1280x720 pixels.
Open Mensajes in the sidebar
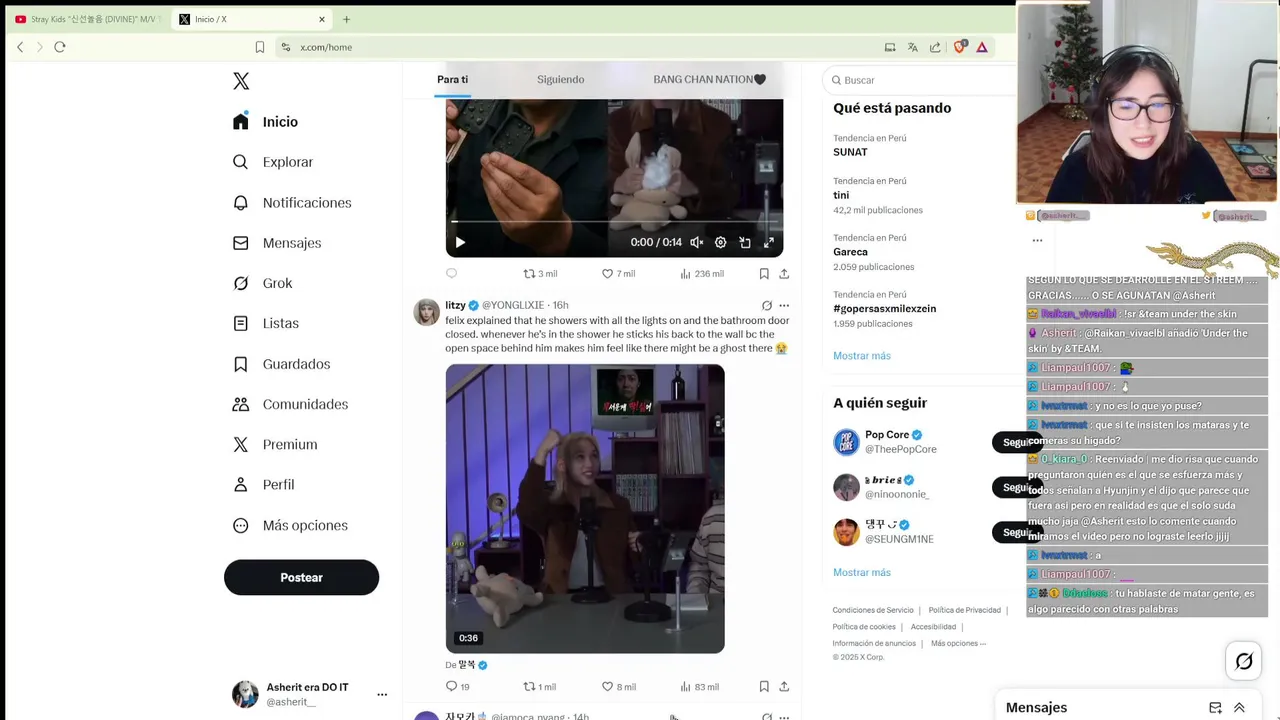tap(277, 243)
